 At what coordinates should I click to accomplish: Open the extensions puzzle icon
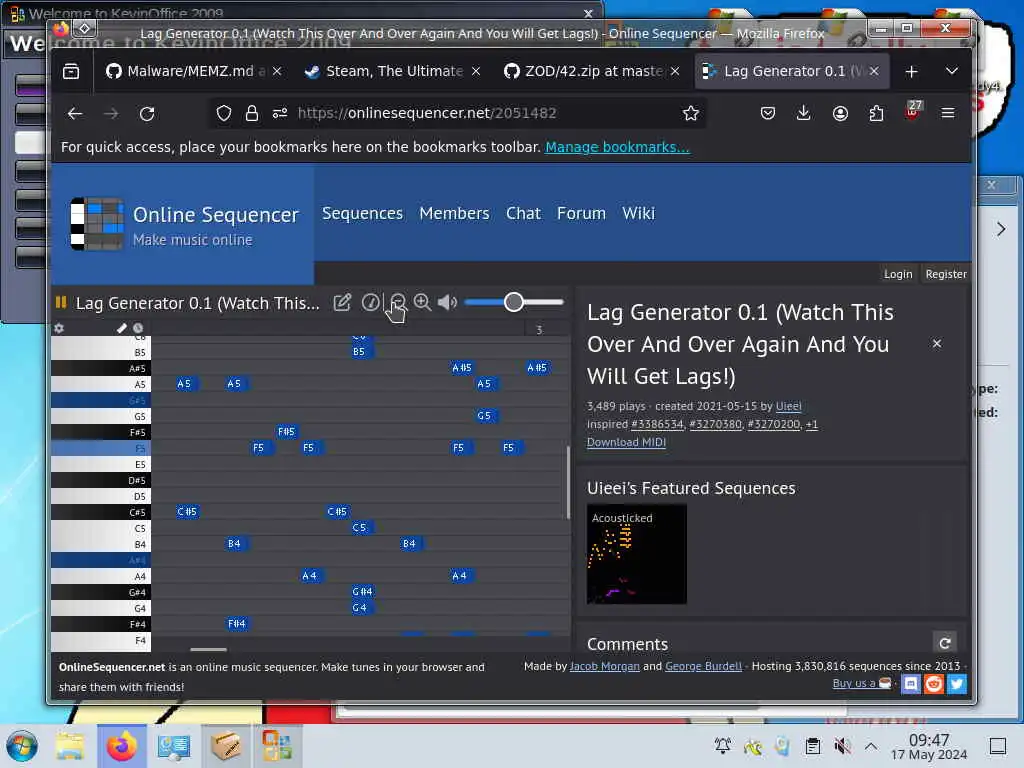(876, 114)
